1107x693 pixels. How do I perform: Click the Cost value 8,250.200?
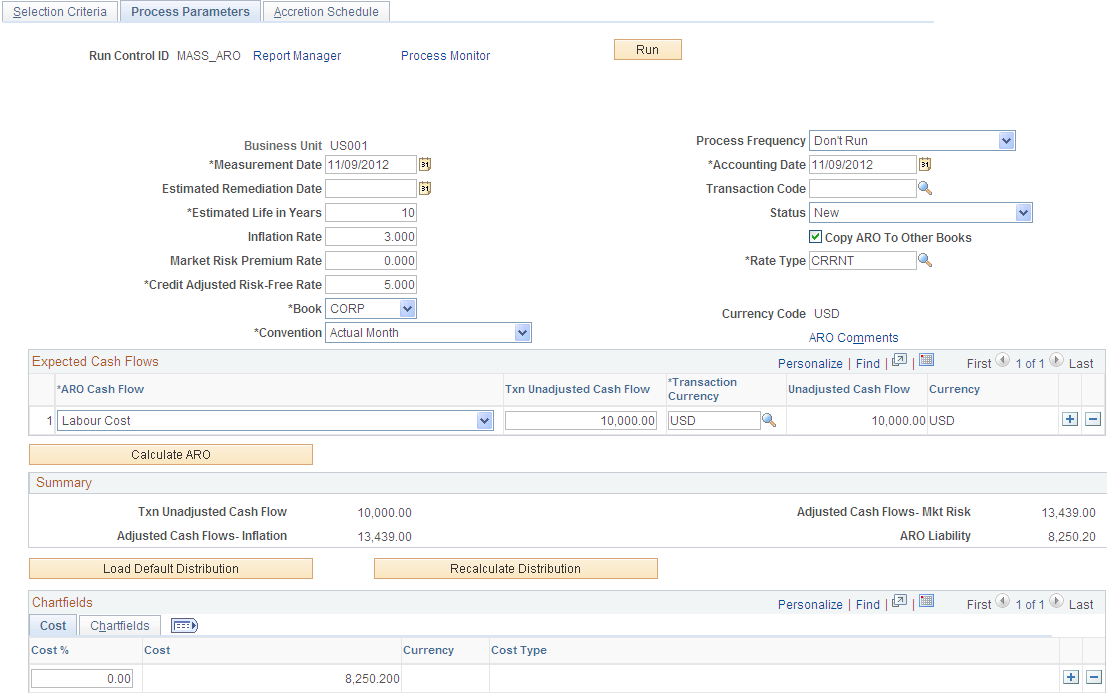(x=372, y=679)
